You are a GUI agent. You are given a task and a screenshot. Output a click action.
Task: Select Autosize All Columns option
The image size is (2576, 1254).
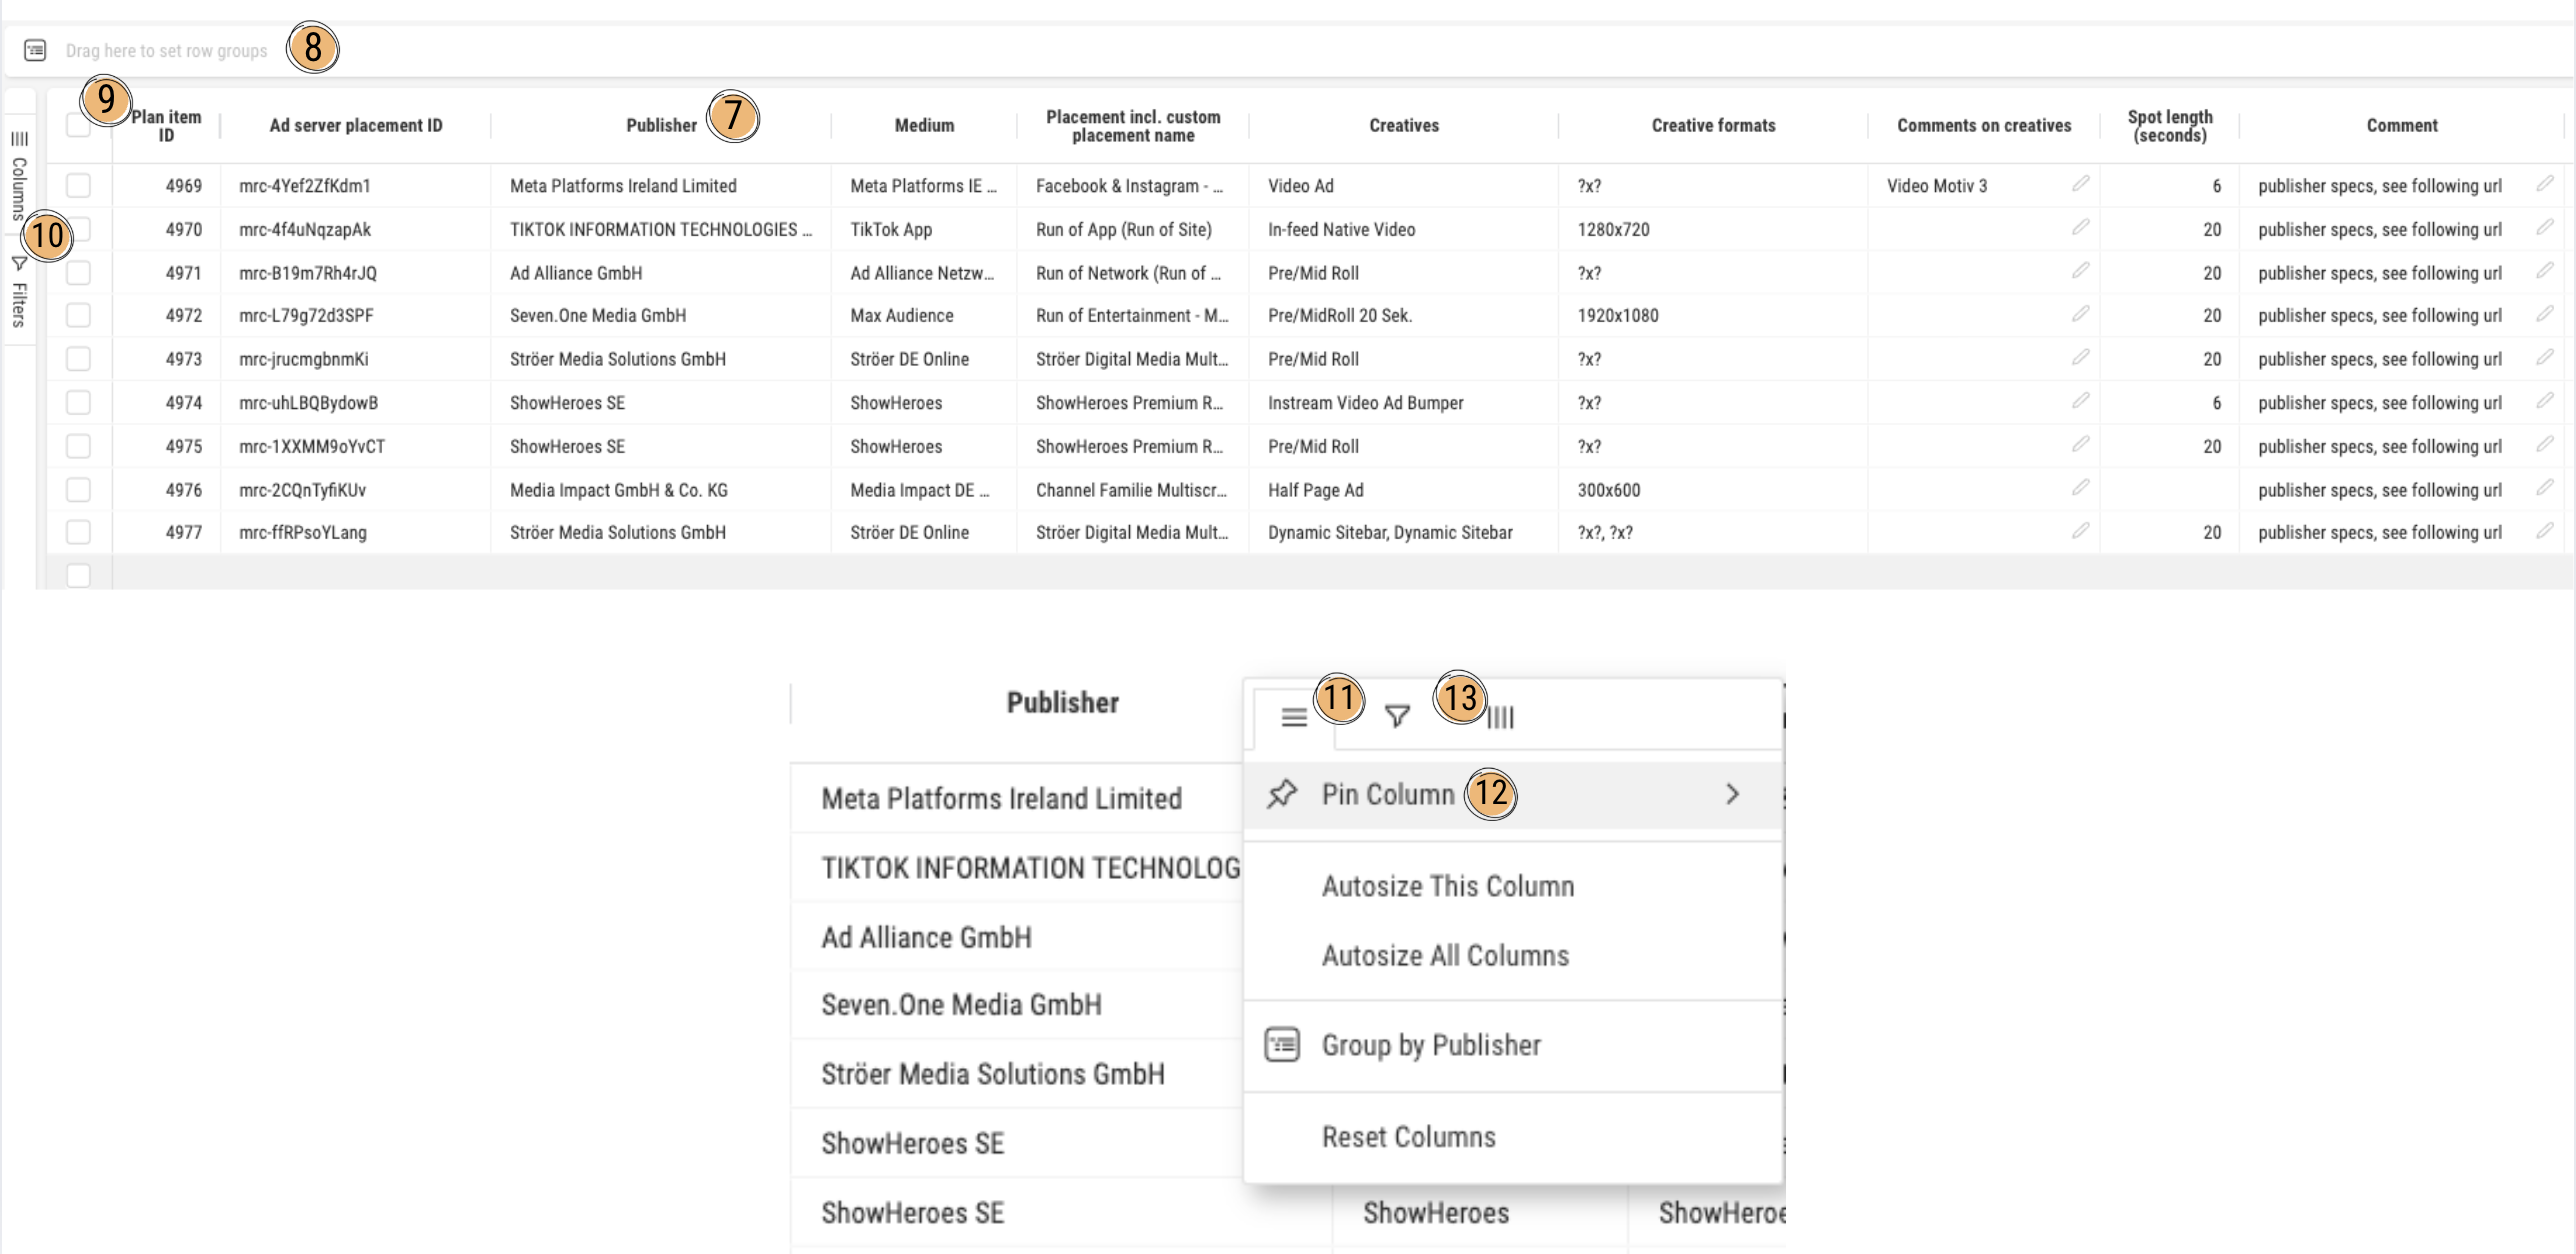coord(1445,956)
